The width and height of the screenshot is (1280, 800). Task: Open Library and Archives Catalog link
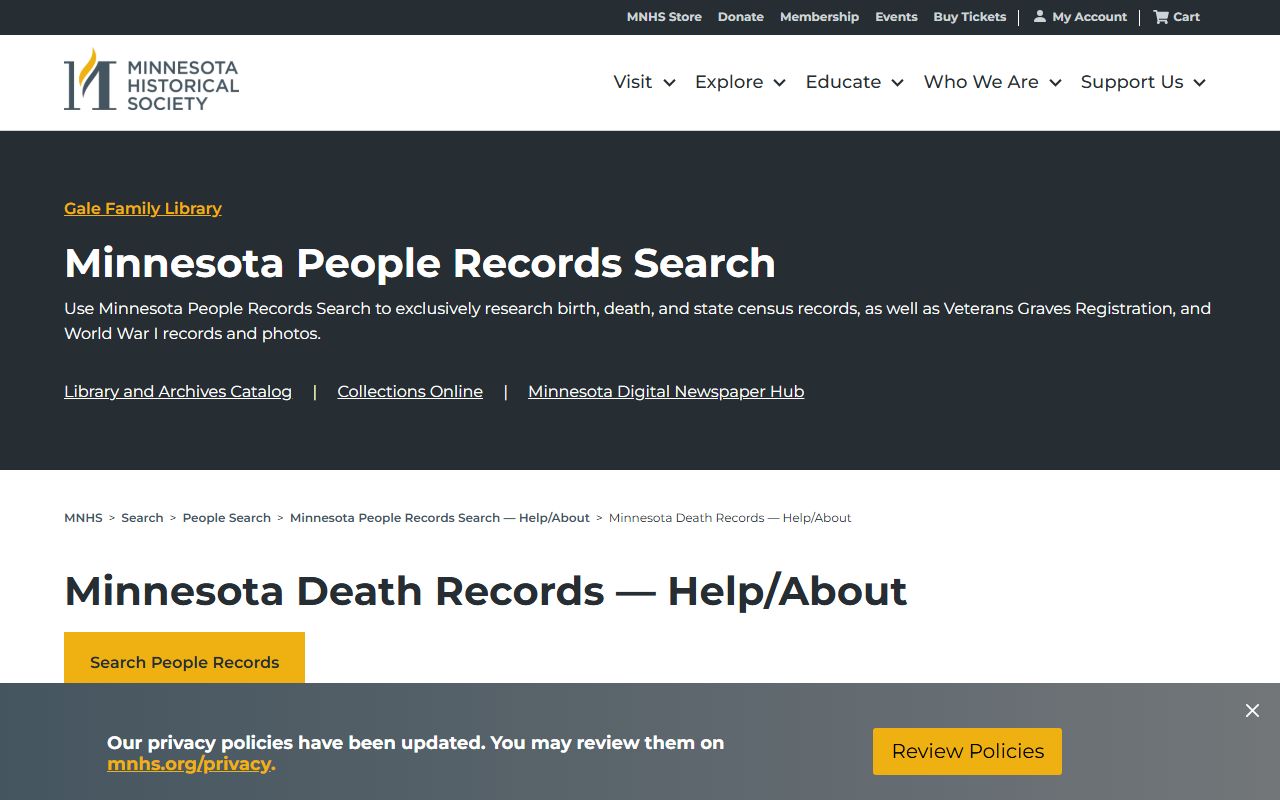(x=178, y=391)
